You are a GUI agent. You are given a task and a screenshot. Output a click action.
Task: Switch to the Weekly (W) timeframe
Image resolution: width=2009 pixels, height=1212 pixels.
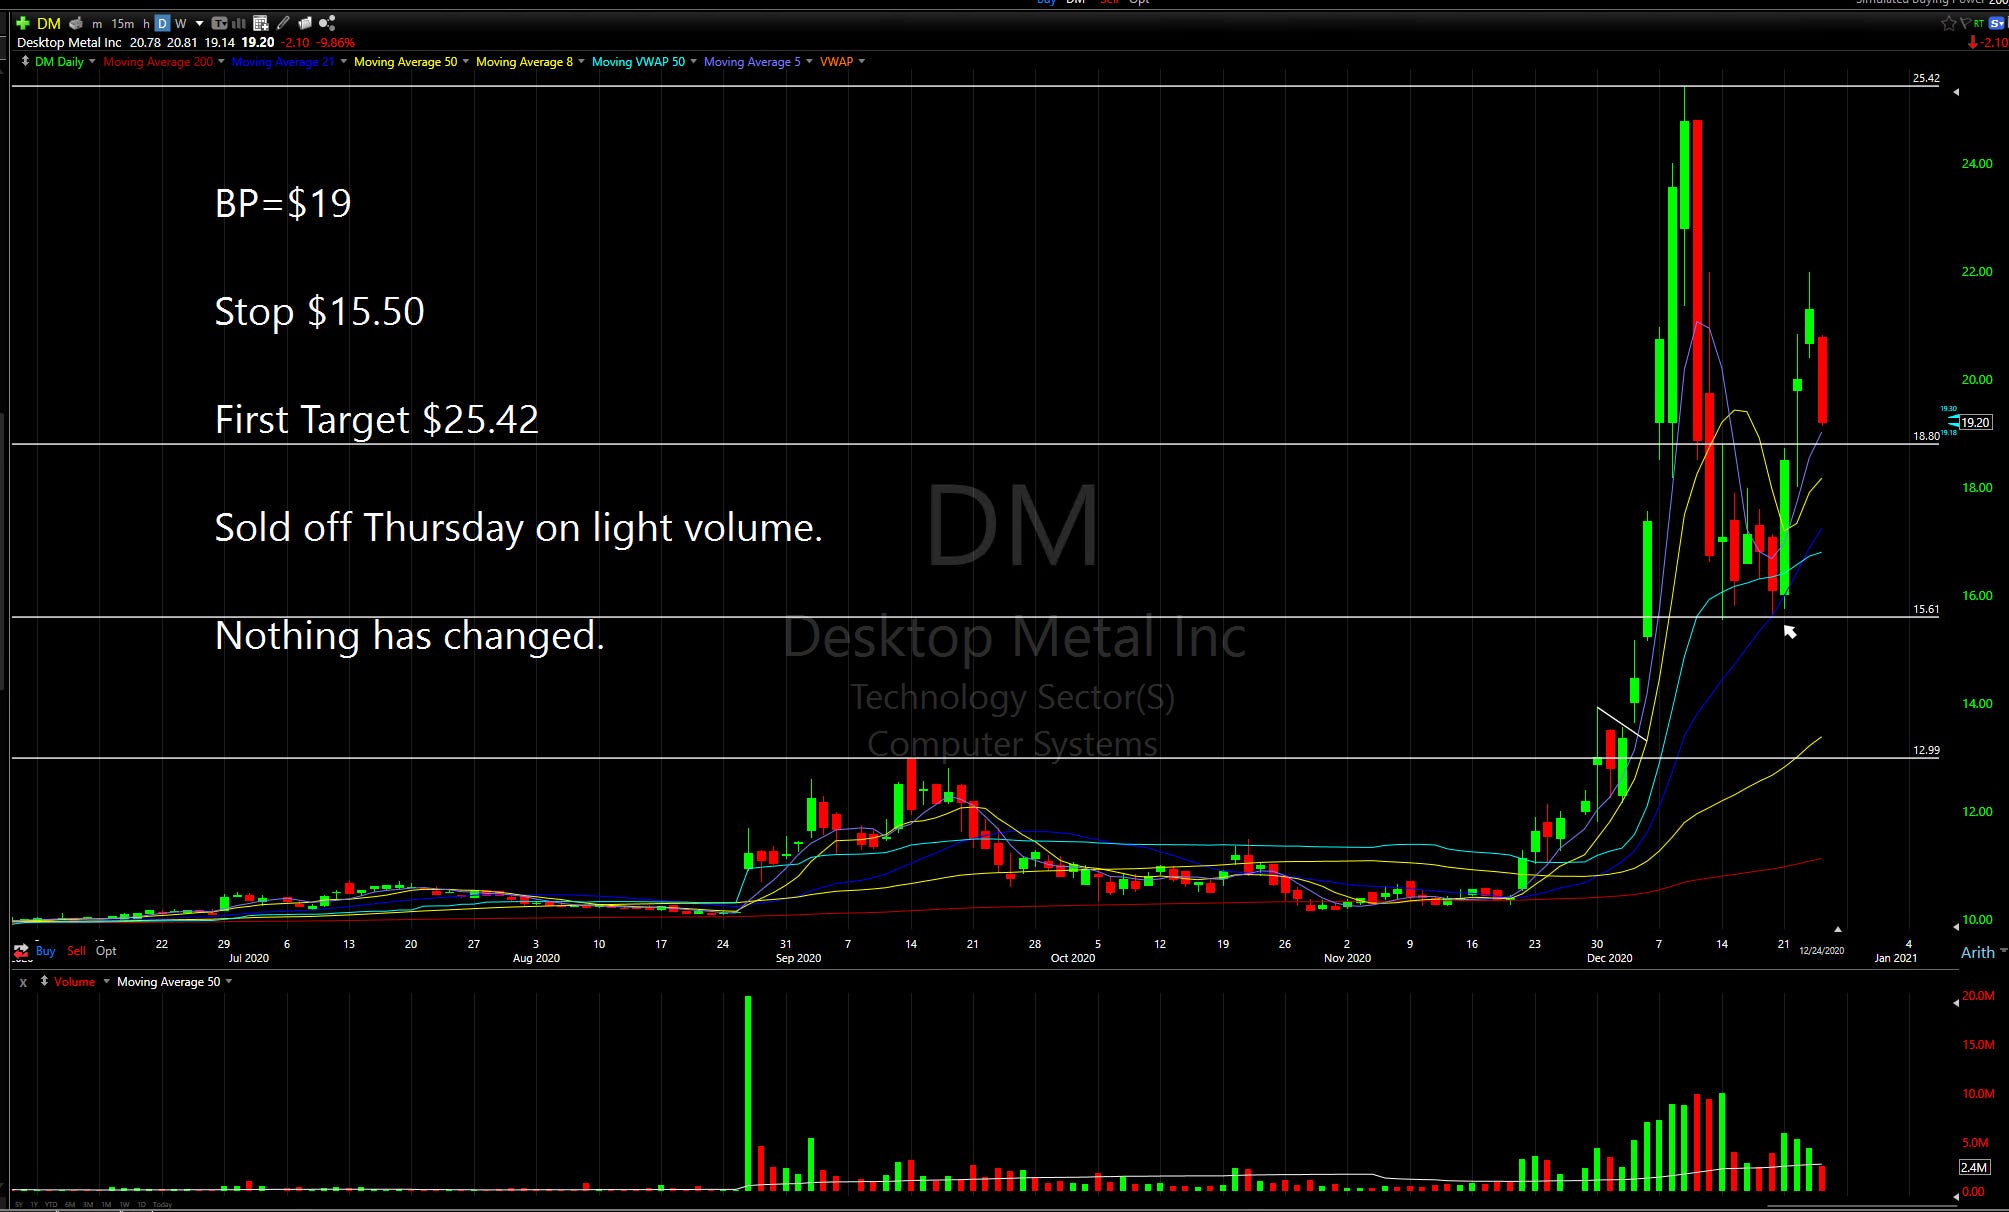pos(181,23)
